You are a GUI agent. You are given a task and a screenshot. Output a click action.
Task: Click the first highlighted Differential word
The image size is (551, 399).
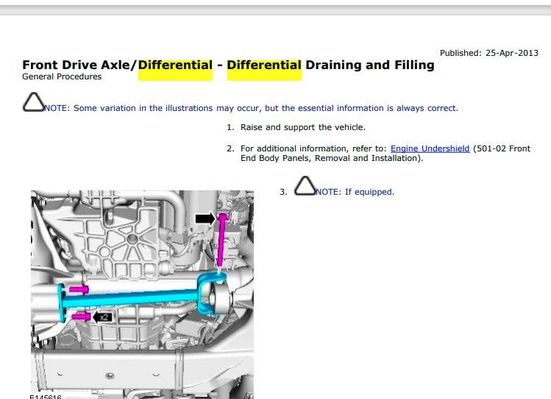[175, 65]
